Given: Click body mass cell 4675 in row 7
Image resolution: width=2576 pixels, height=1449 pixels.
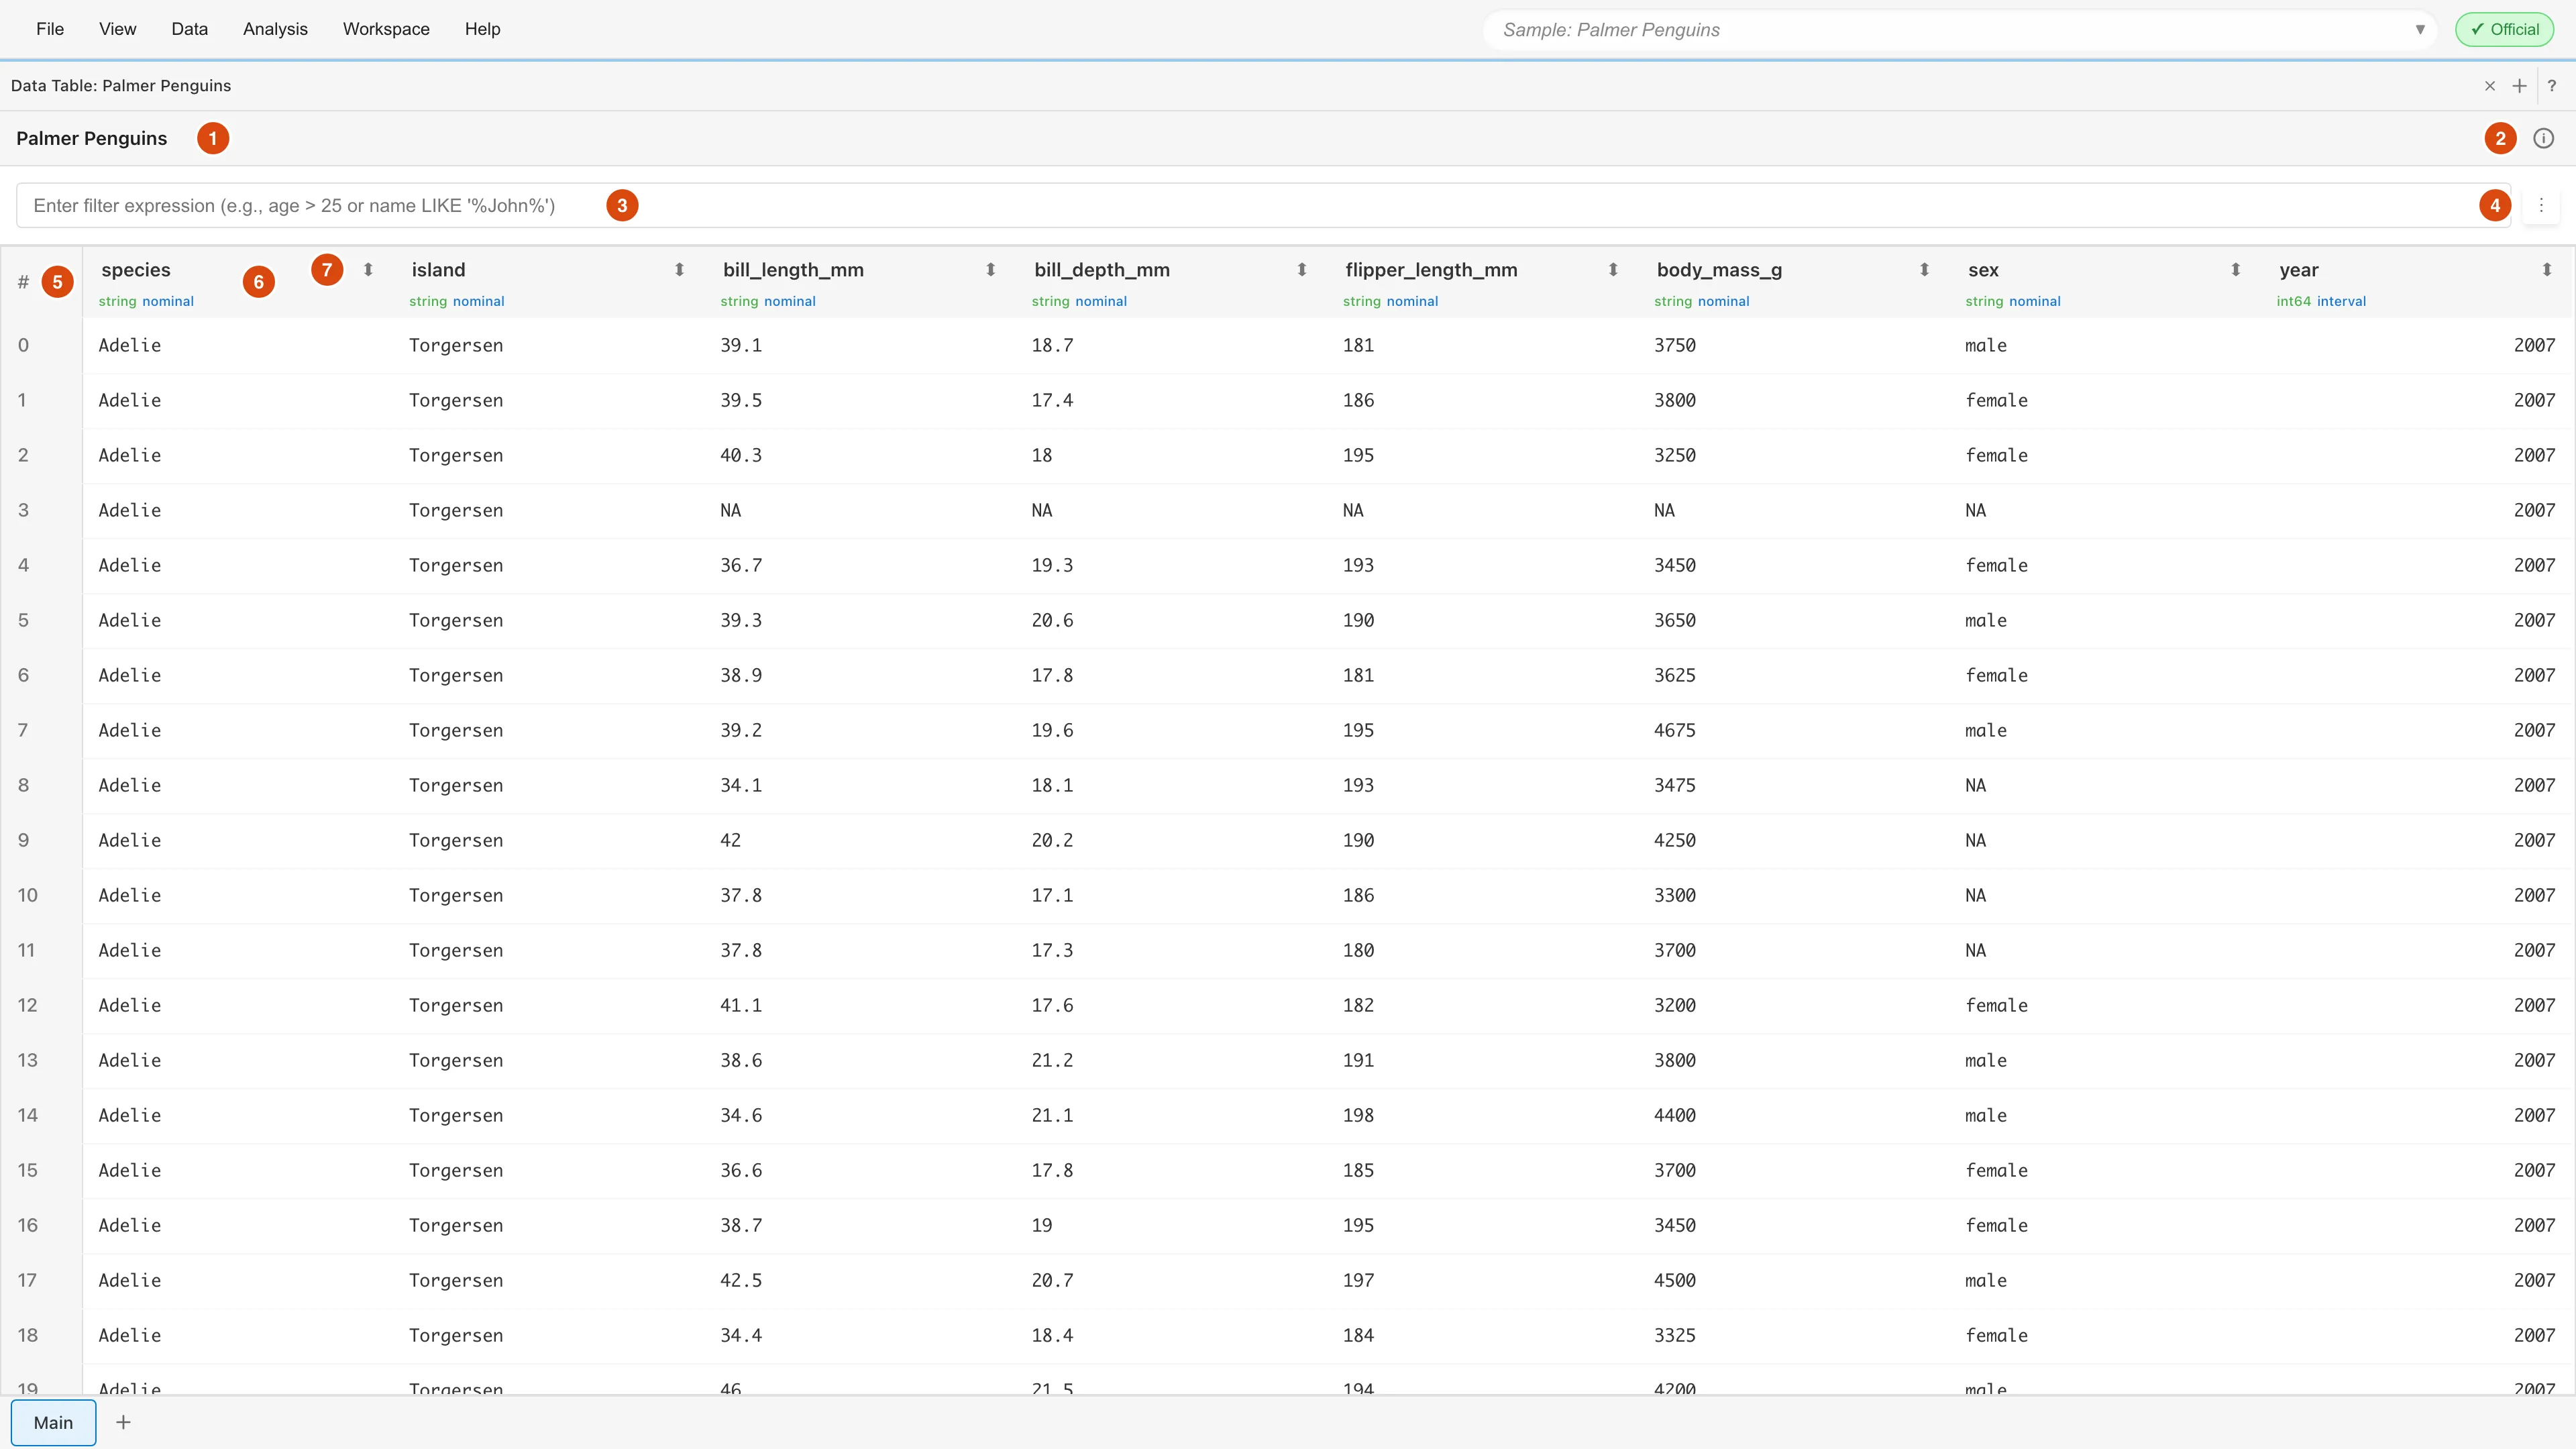Looking at the screenshot, I should point(1675,730).
